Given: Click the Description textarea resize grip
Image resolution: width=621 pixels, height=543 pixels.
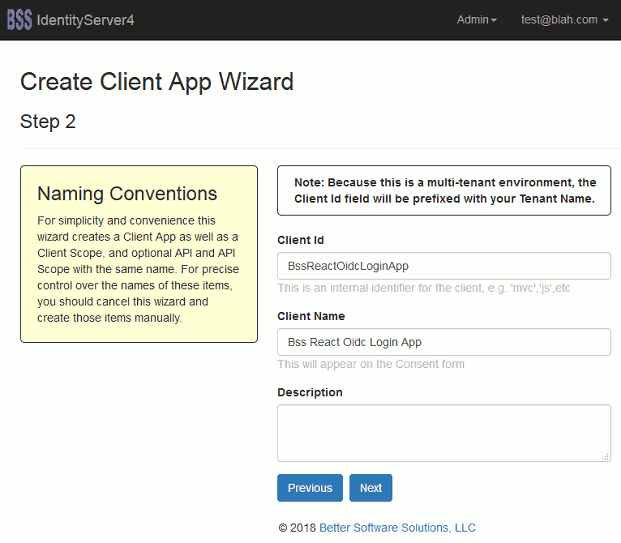Looking at the screenshot, I should (x=605, y=457).
